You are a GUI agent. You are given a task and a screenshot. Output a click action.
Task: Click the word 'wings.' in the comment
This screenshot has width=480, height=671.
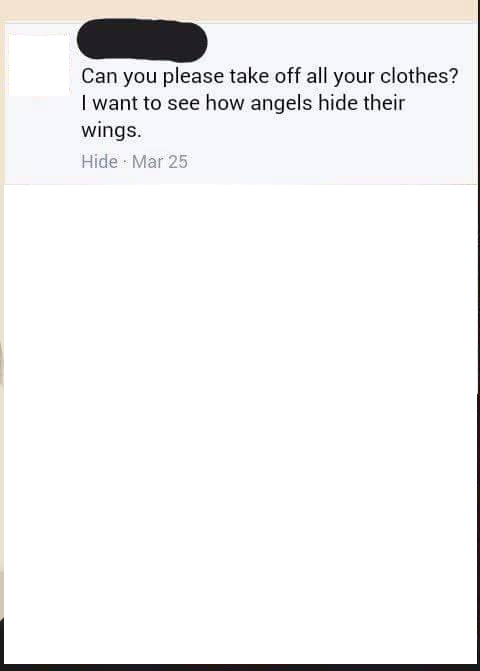(111, 130)
